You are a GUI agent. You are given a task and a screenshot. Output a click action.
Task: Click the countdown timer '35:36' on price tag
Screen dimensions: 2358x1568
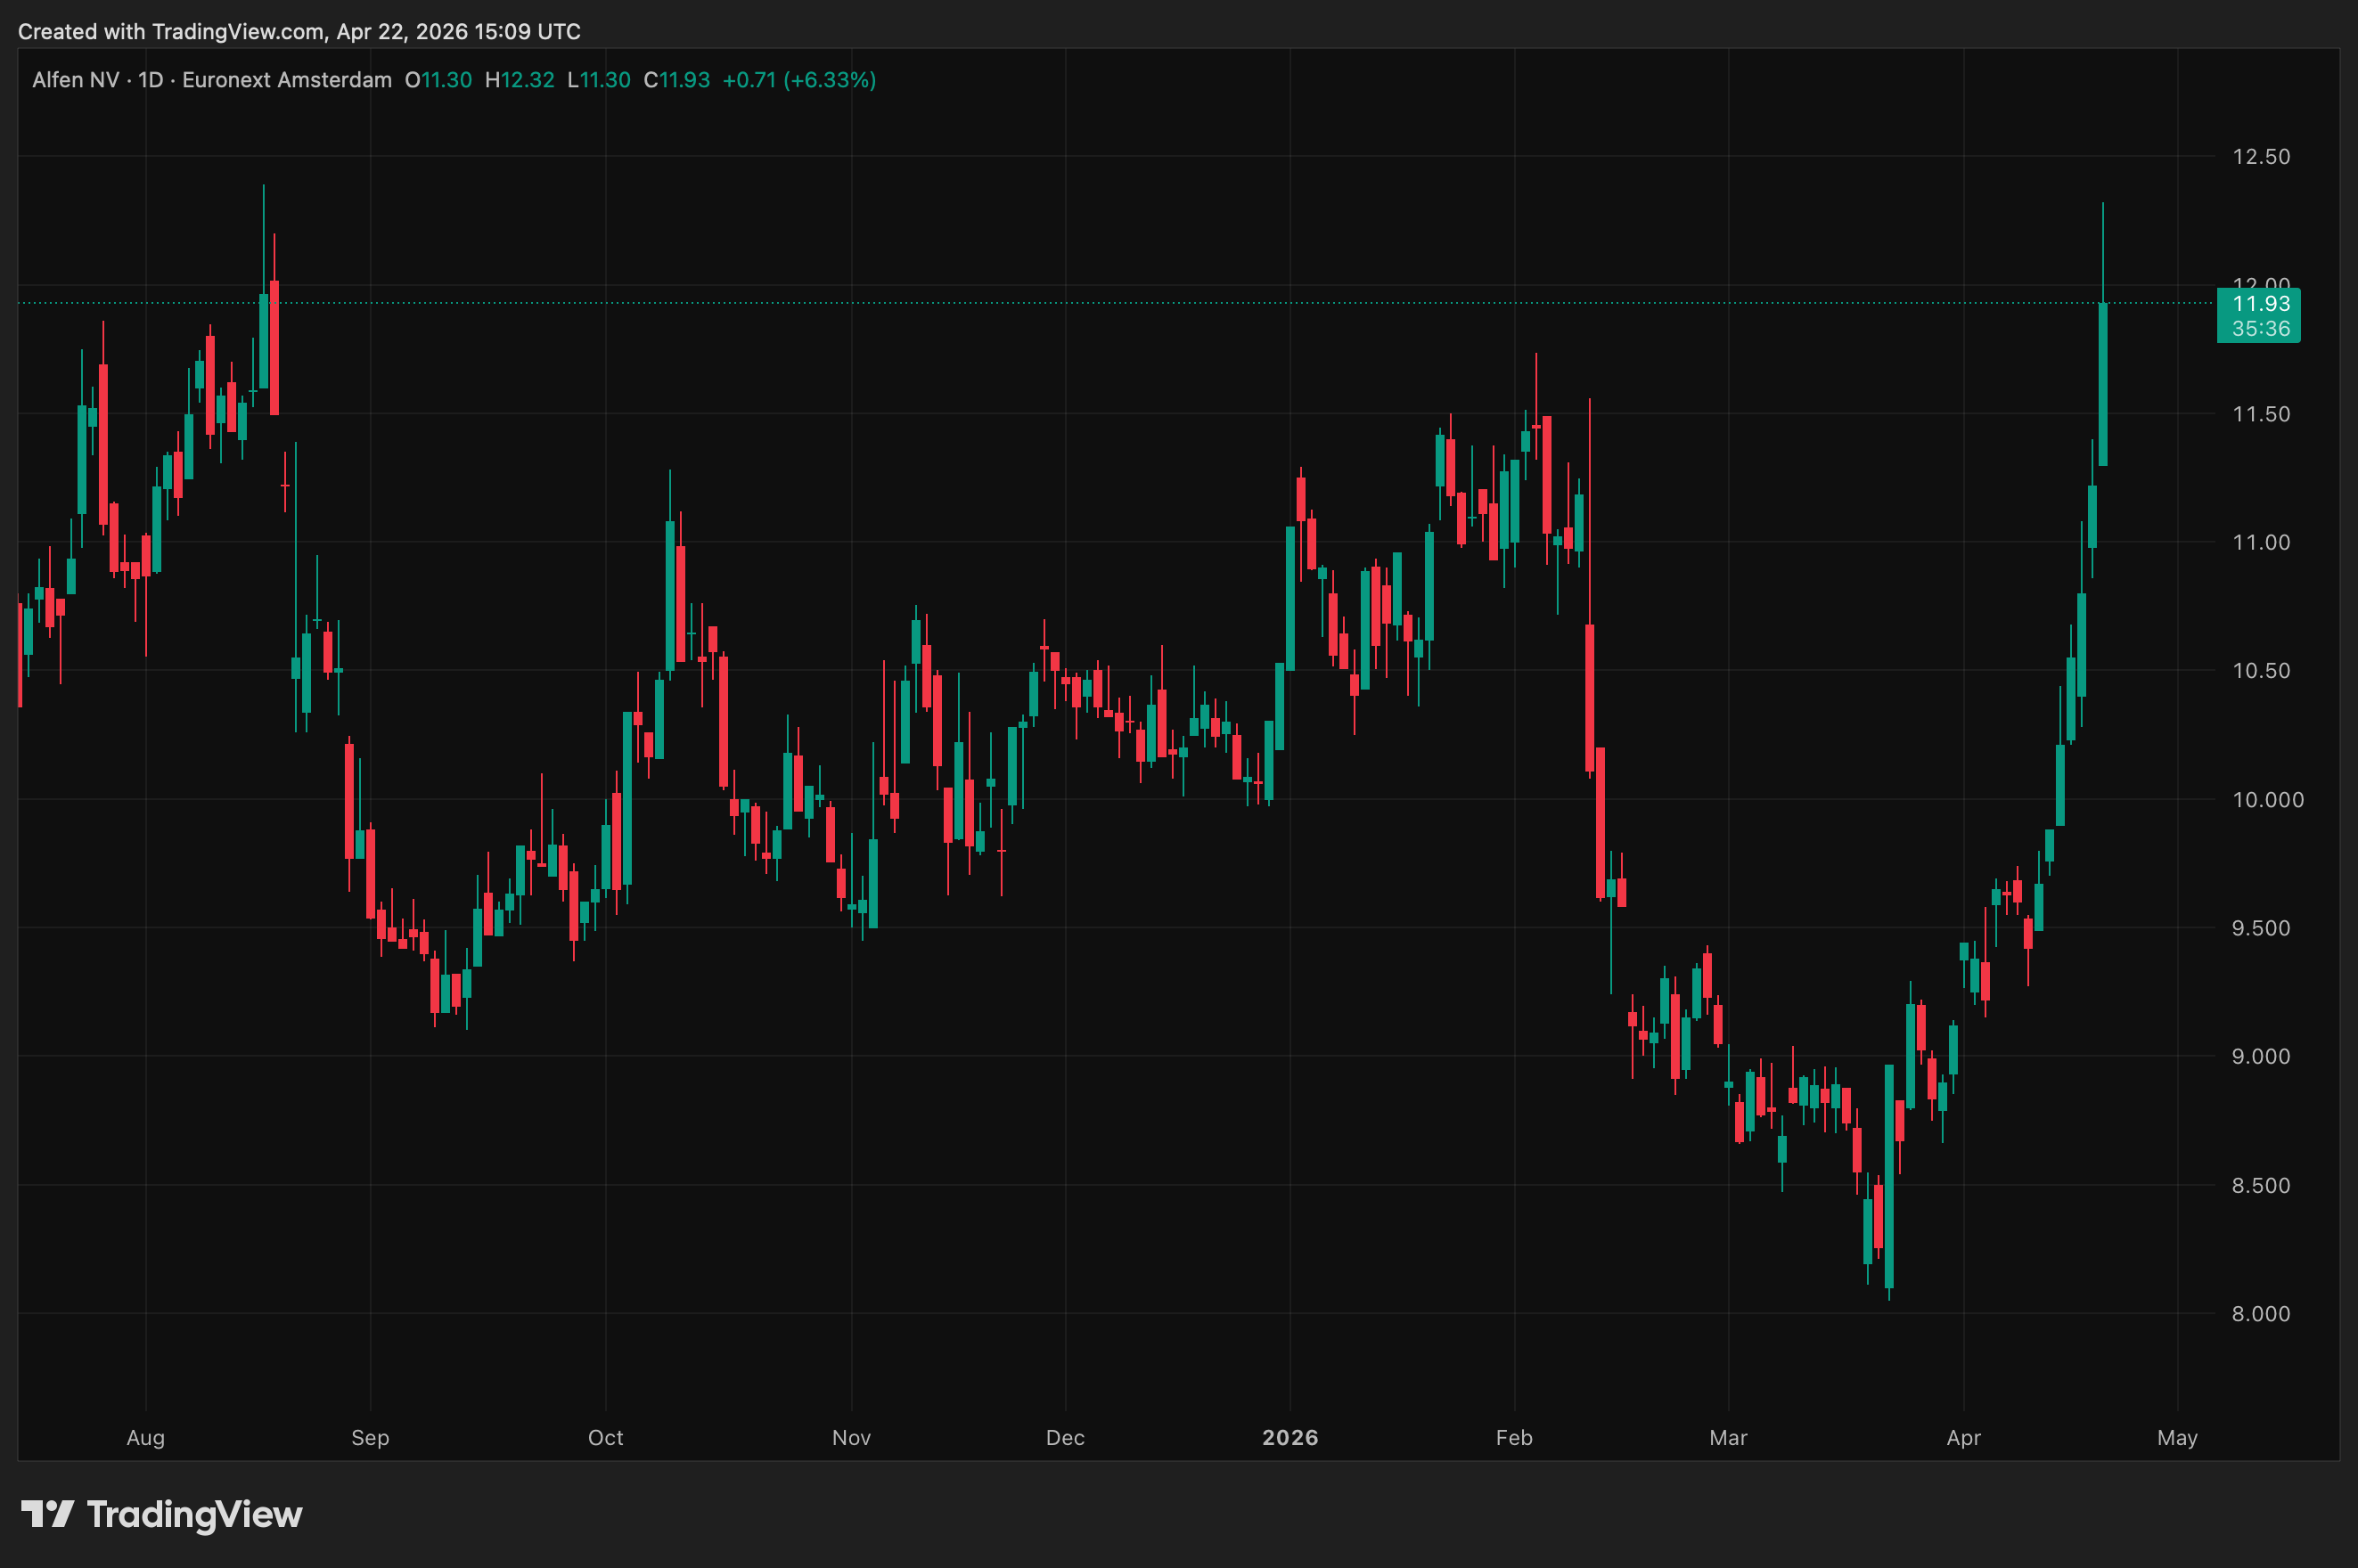pos(2260,329)
